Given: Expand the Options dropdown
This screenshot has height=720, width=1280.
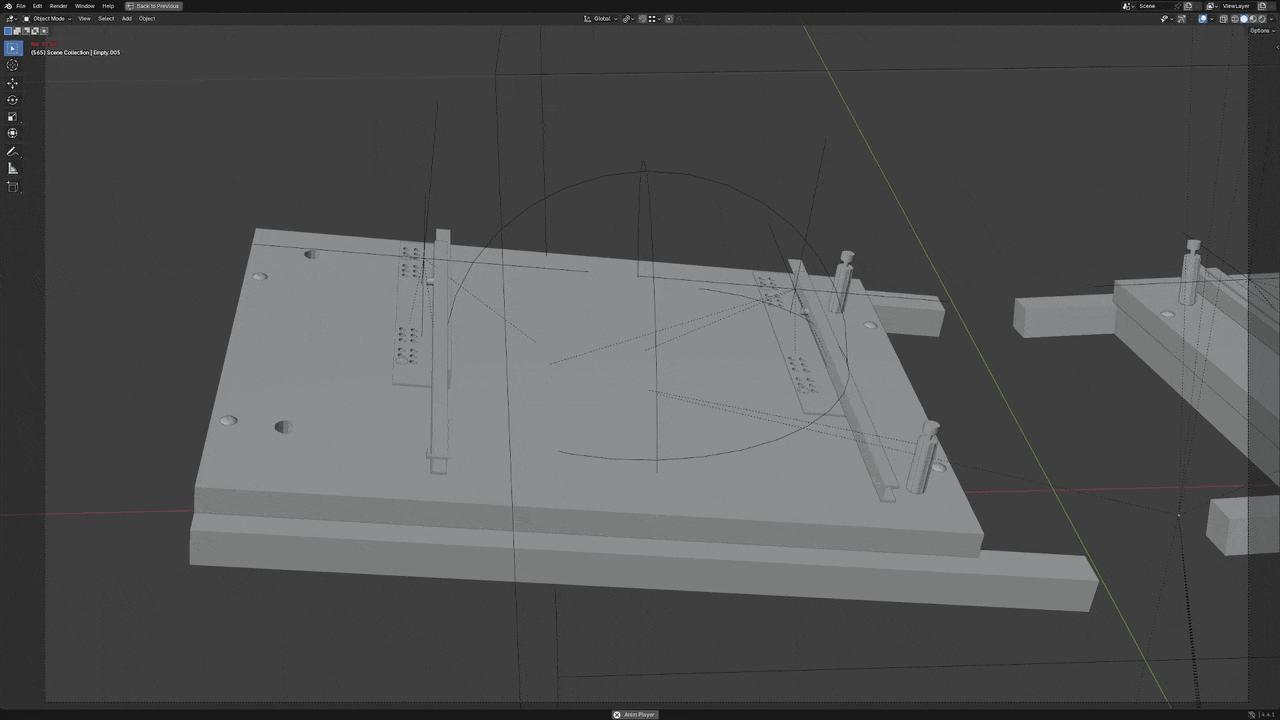Looking at the screenshot, I should point(1260,31).
